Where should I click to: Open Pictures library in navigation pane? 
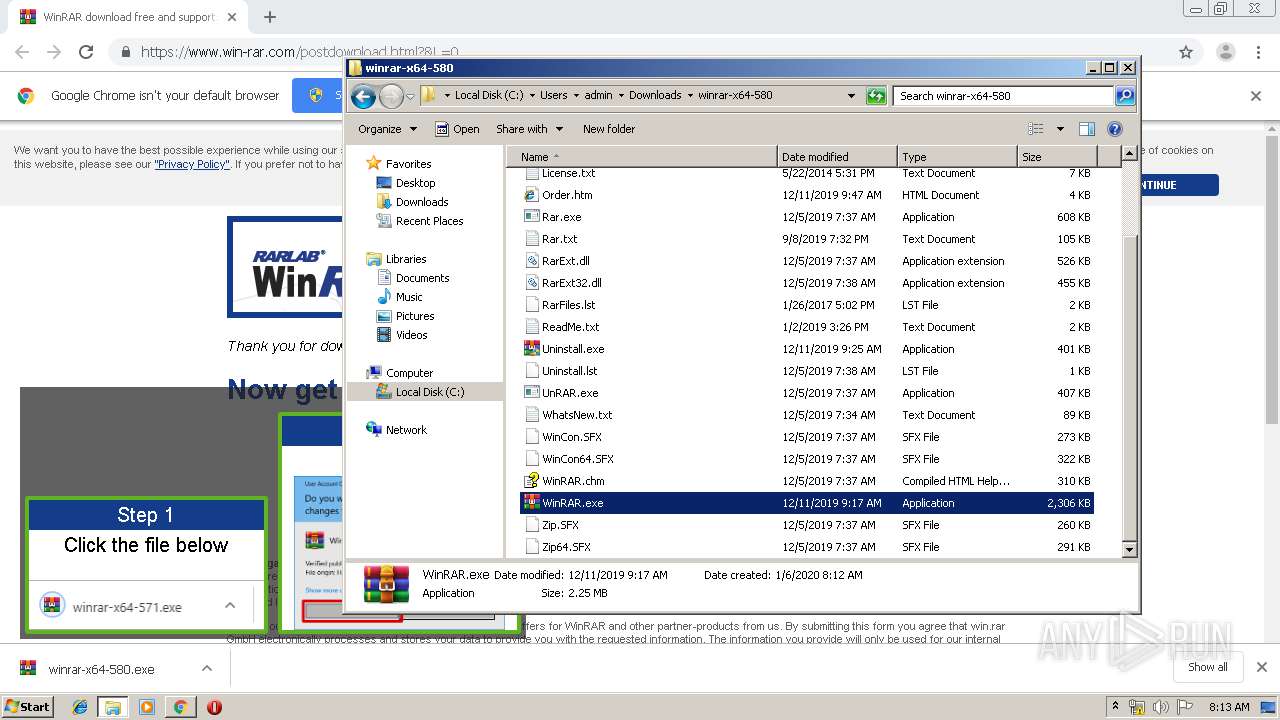coord(414,316)
